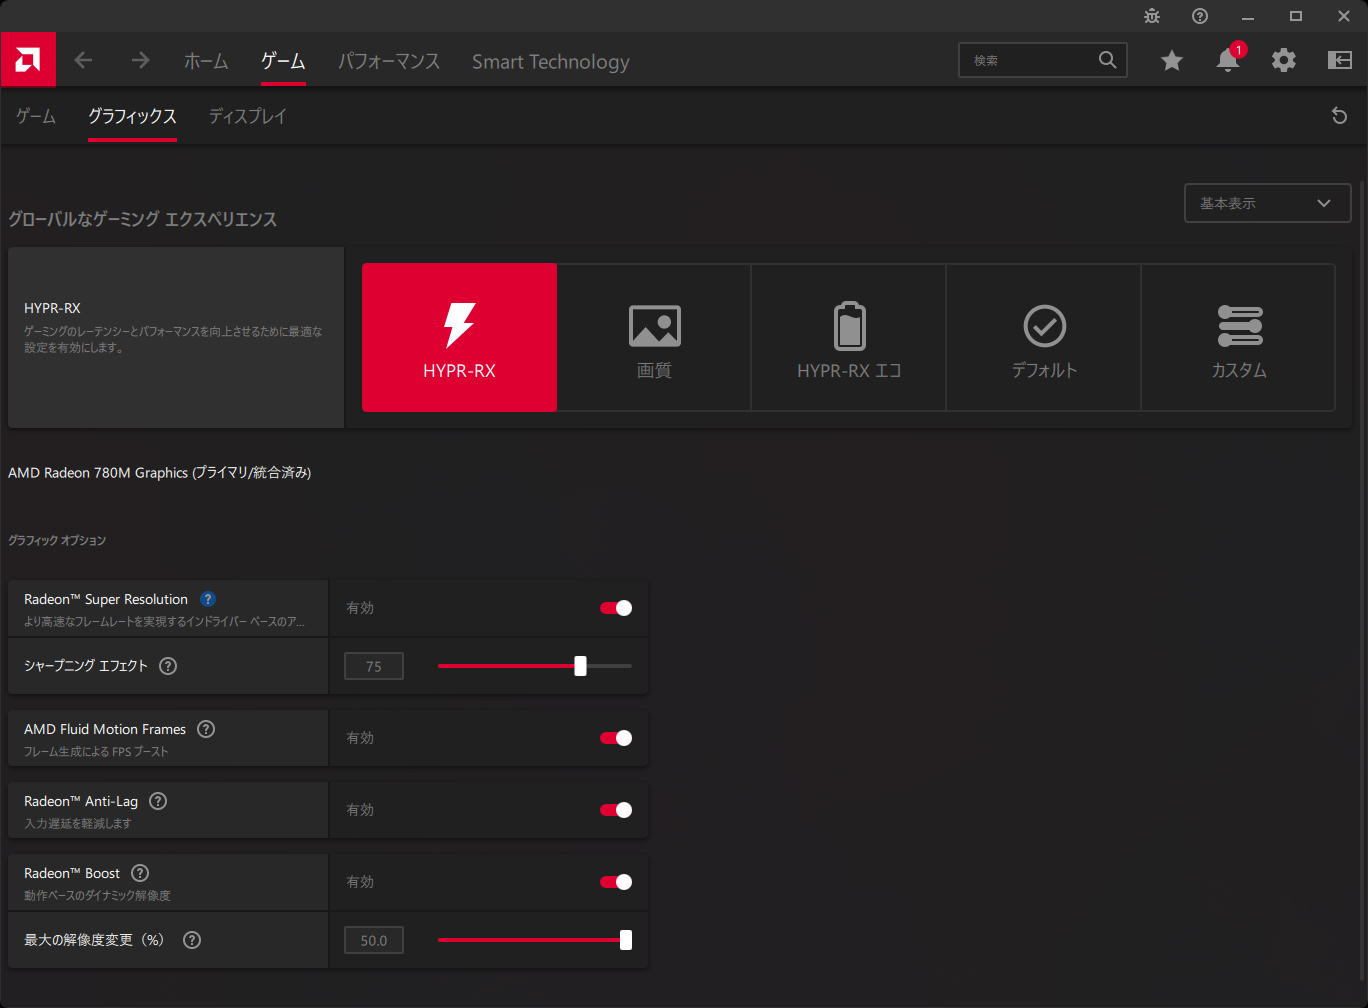Screen dimensions: 1368x1008
Task: Click the シャープニング エフェクト slider handle
Action: (x=580, y=666)
